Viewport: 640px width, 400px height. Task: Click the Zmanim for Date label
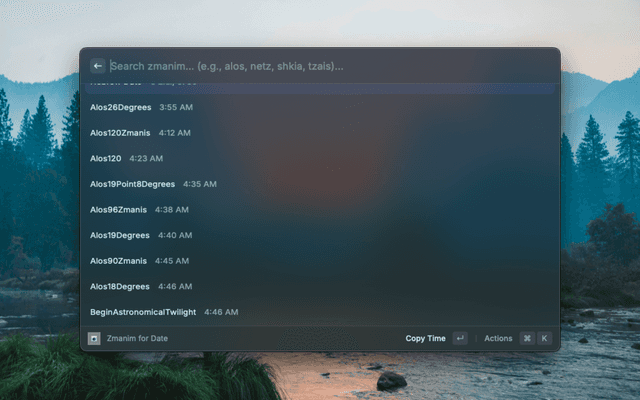(138, 338)
